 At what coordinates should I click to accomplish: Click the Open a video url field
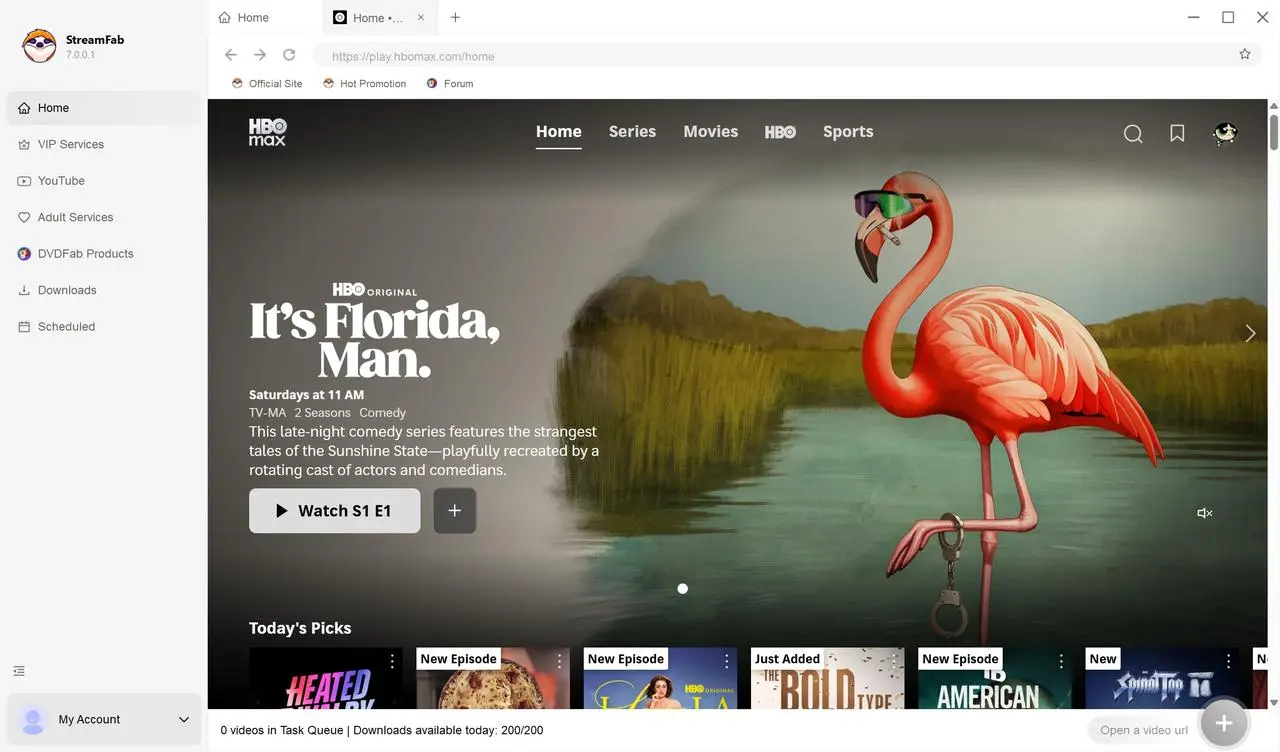[x=1143, y=730]
